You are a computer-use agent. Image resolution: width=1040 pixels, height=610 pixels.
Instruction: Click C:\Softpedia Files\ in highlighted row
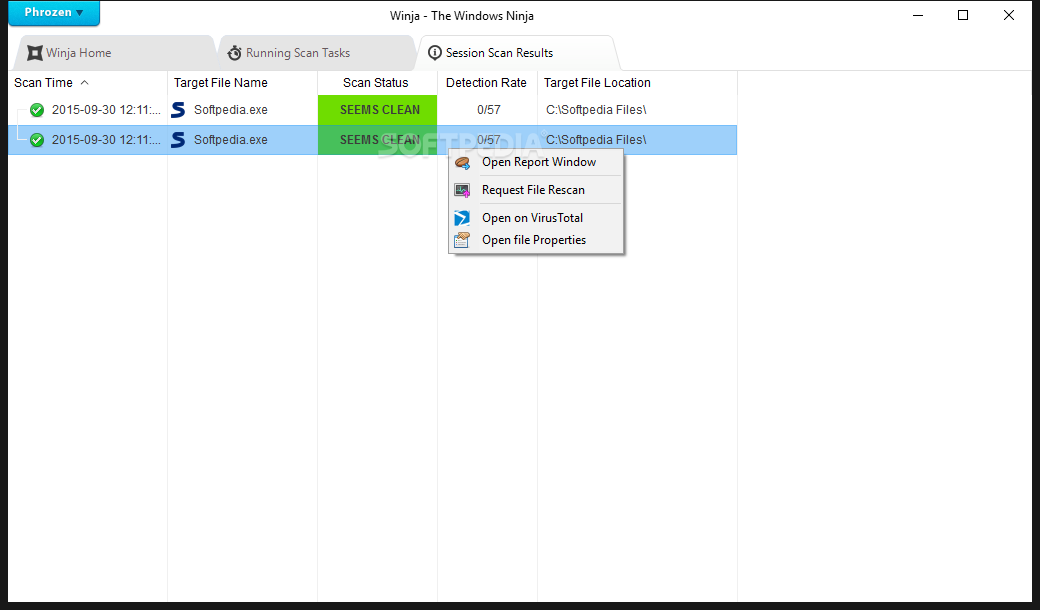pyautogui.click(x=596, y=140)
